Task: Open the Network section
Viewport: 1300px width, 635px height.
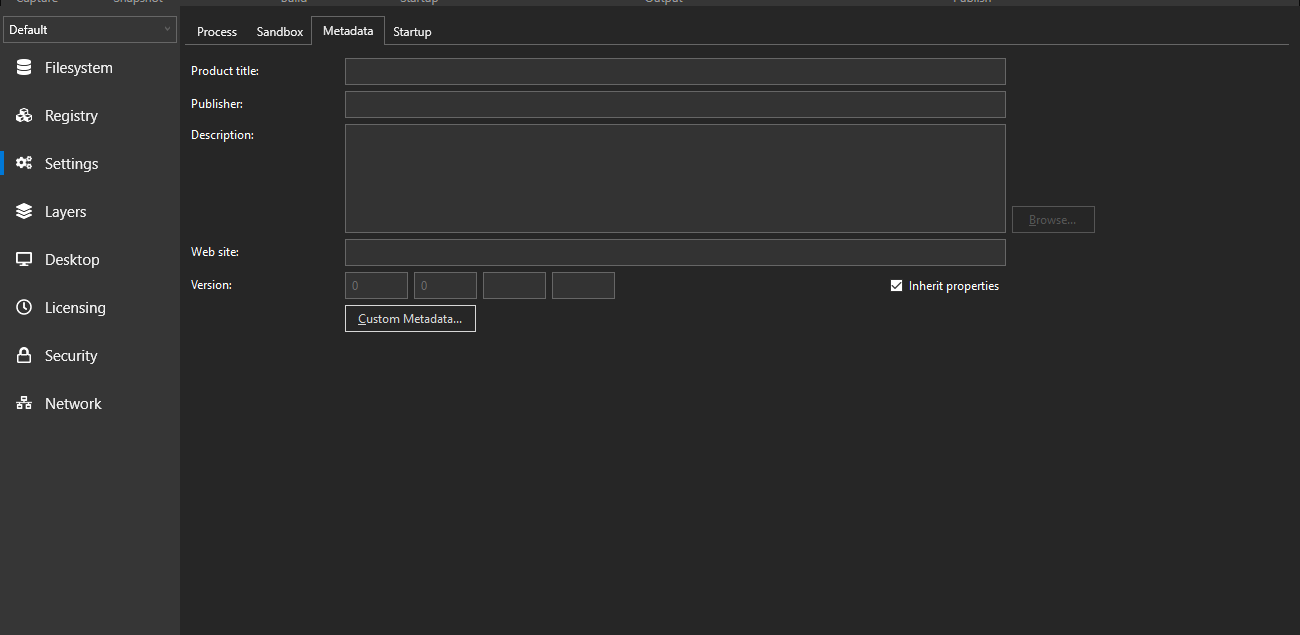Action: 73,403
